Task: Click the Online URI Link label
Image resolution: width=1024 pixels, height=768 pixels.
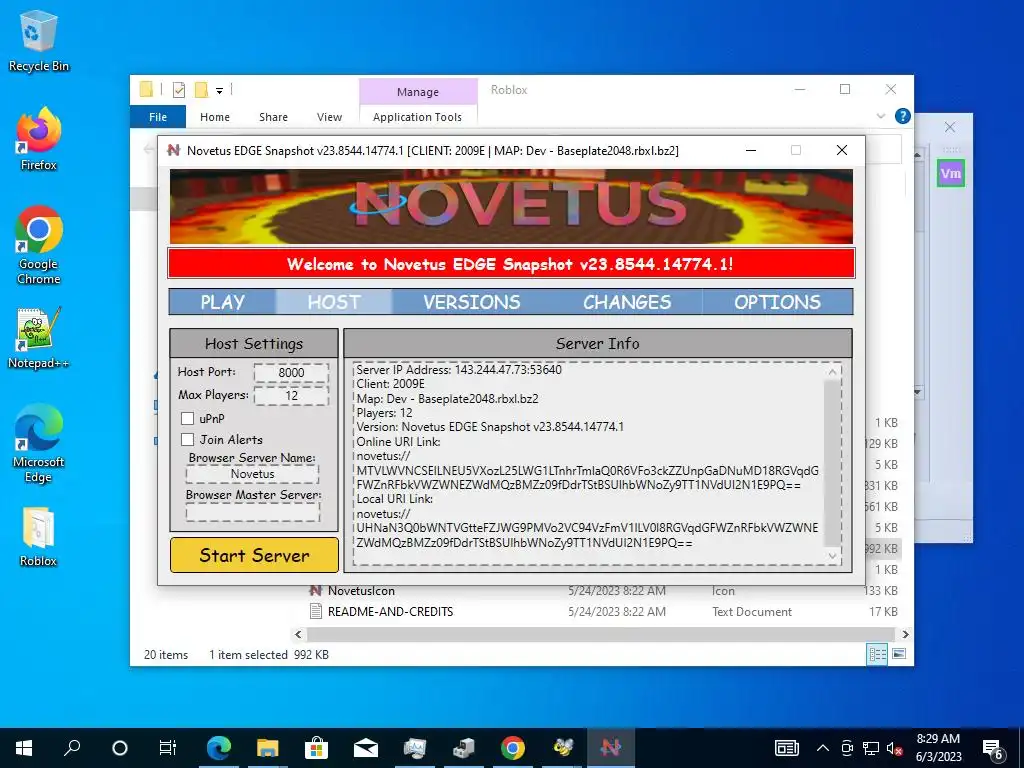Action: [398, 441]
